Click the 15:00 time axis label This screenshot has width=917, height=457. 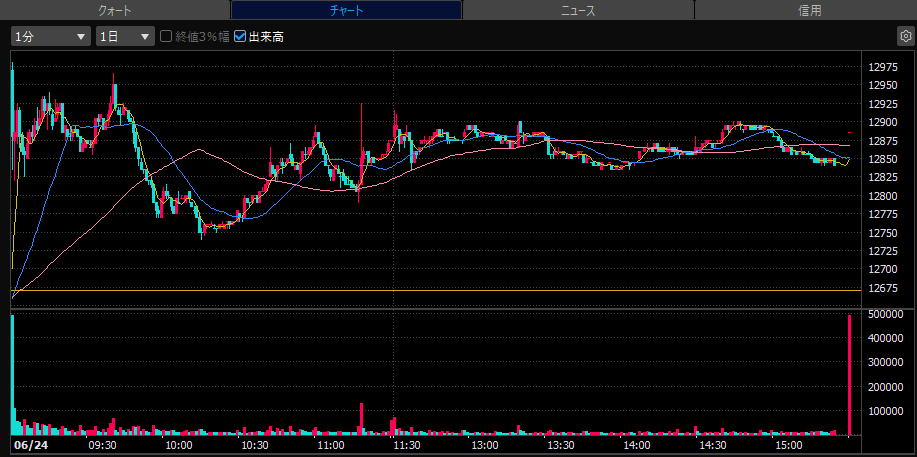click(x=787, y=445)
